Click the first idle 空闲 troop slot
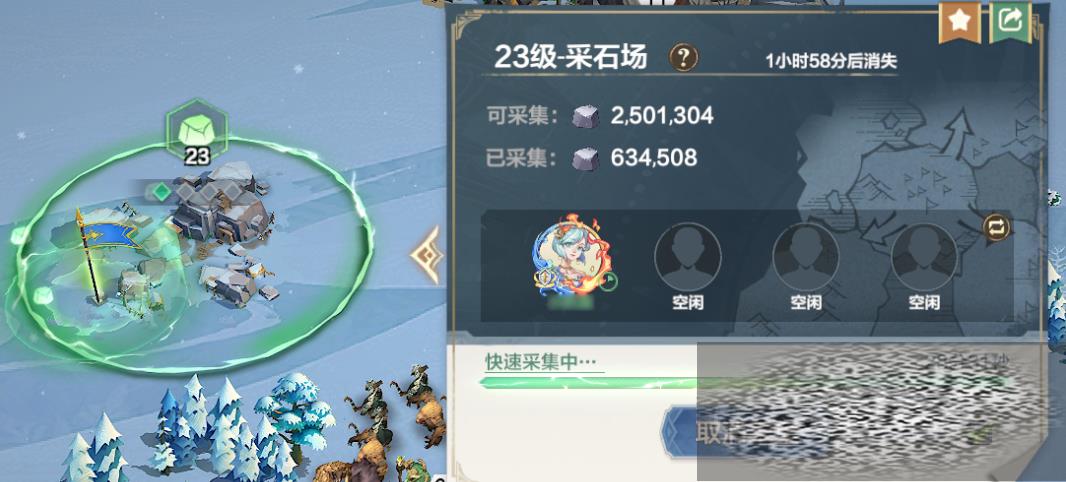The image size is (1066, 482). pos(687,268)
